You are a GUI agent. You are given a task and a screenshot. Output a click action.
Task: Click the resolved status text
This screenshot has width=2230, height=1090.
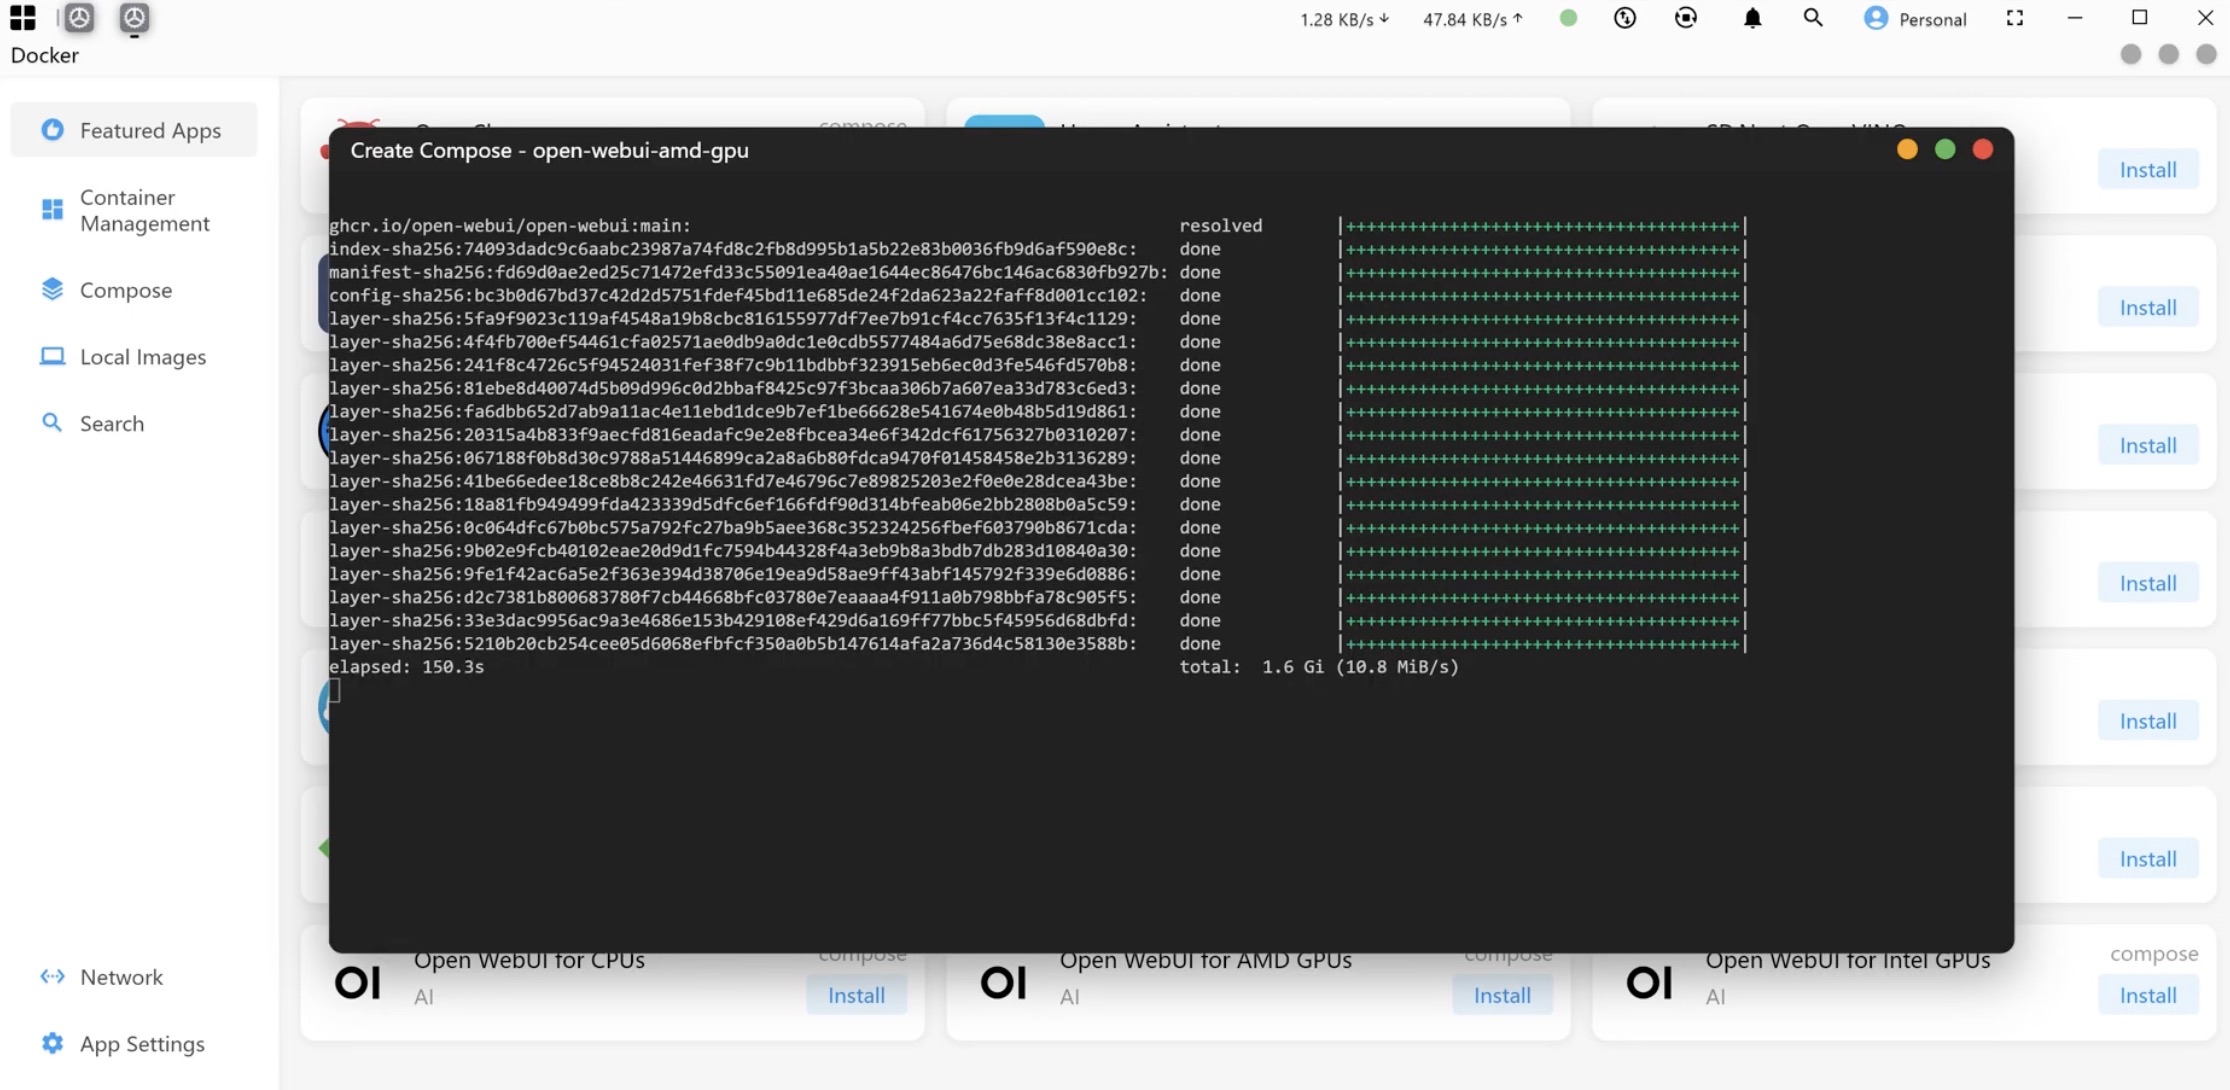coord(1221,226)
